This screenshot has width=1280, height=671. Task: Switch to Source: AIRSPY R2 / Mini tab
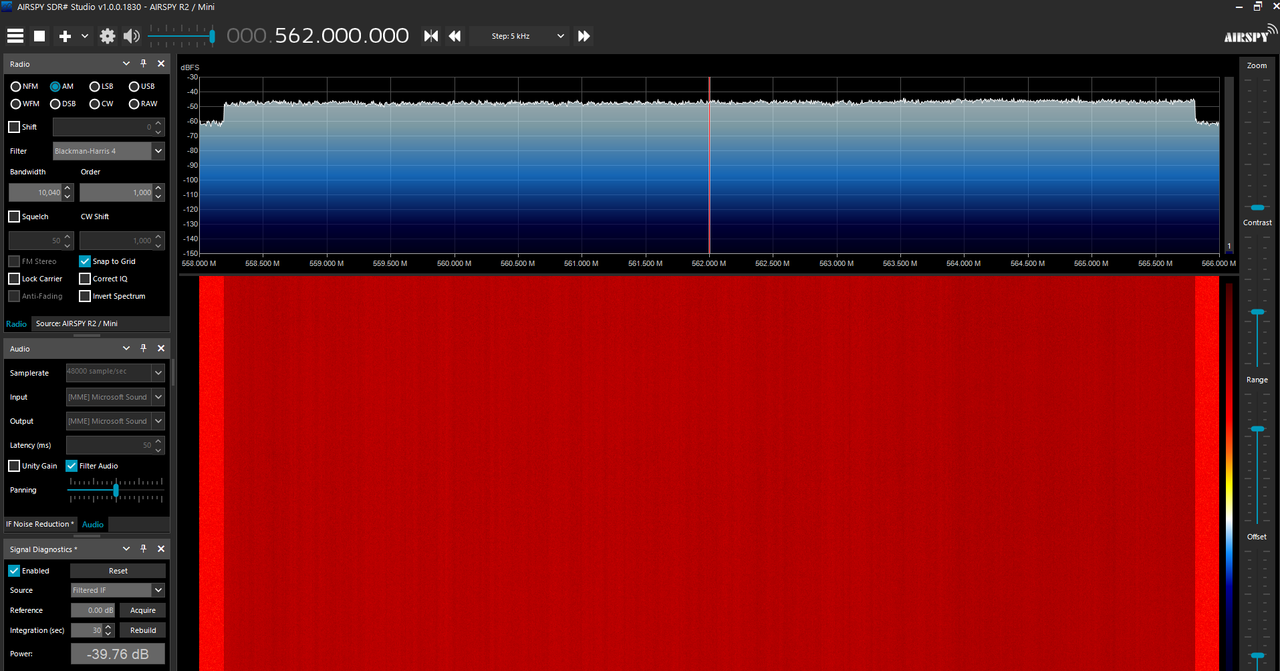(x=77, y=324)
